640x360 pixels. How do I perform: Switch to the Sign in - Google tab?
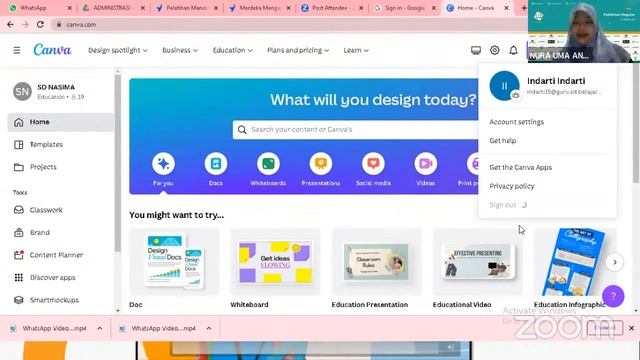coord(404,8)
